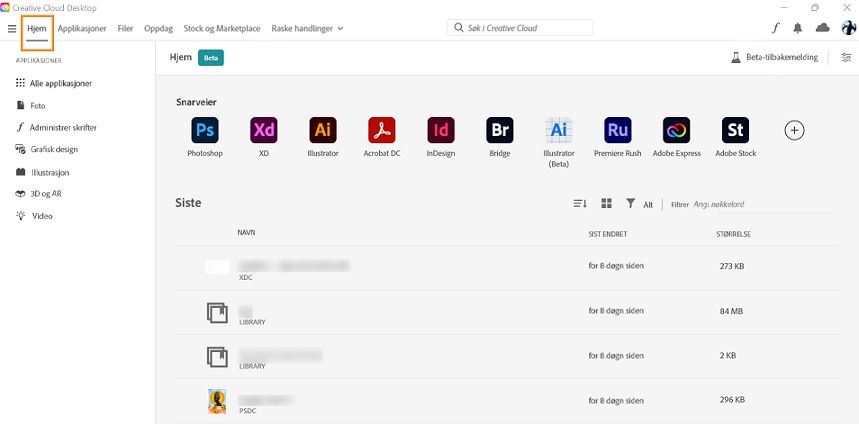Focus the Søk i Creative Cloud field
This screenshot has width=859, height=424.
tap(520, 28)
